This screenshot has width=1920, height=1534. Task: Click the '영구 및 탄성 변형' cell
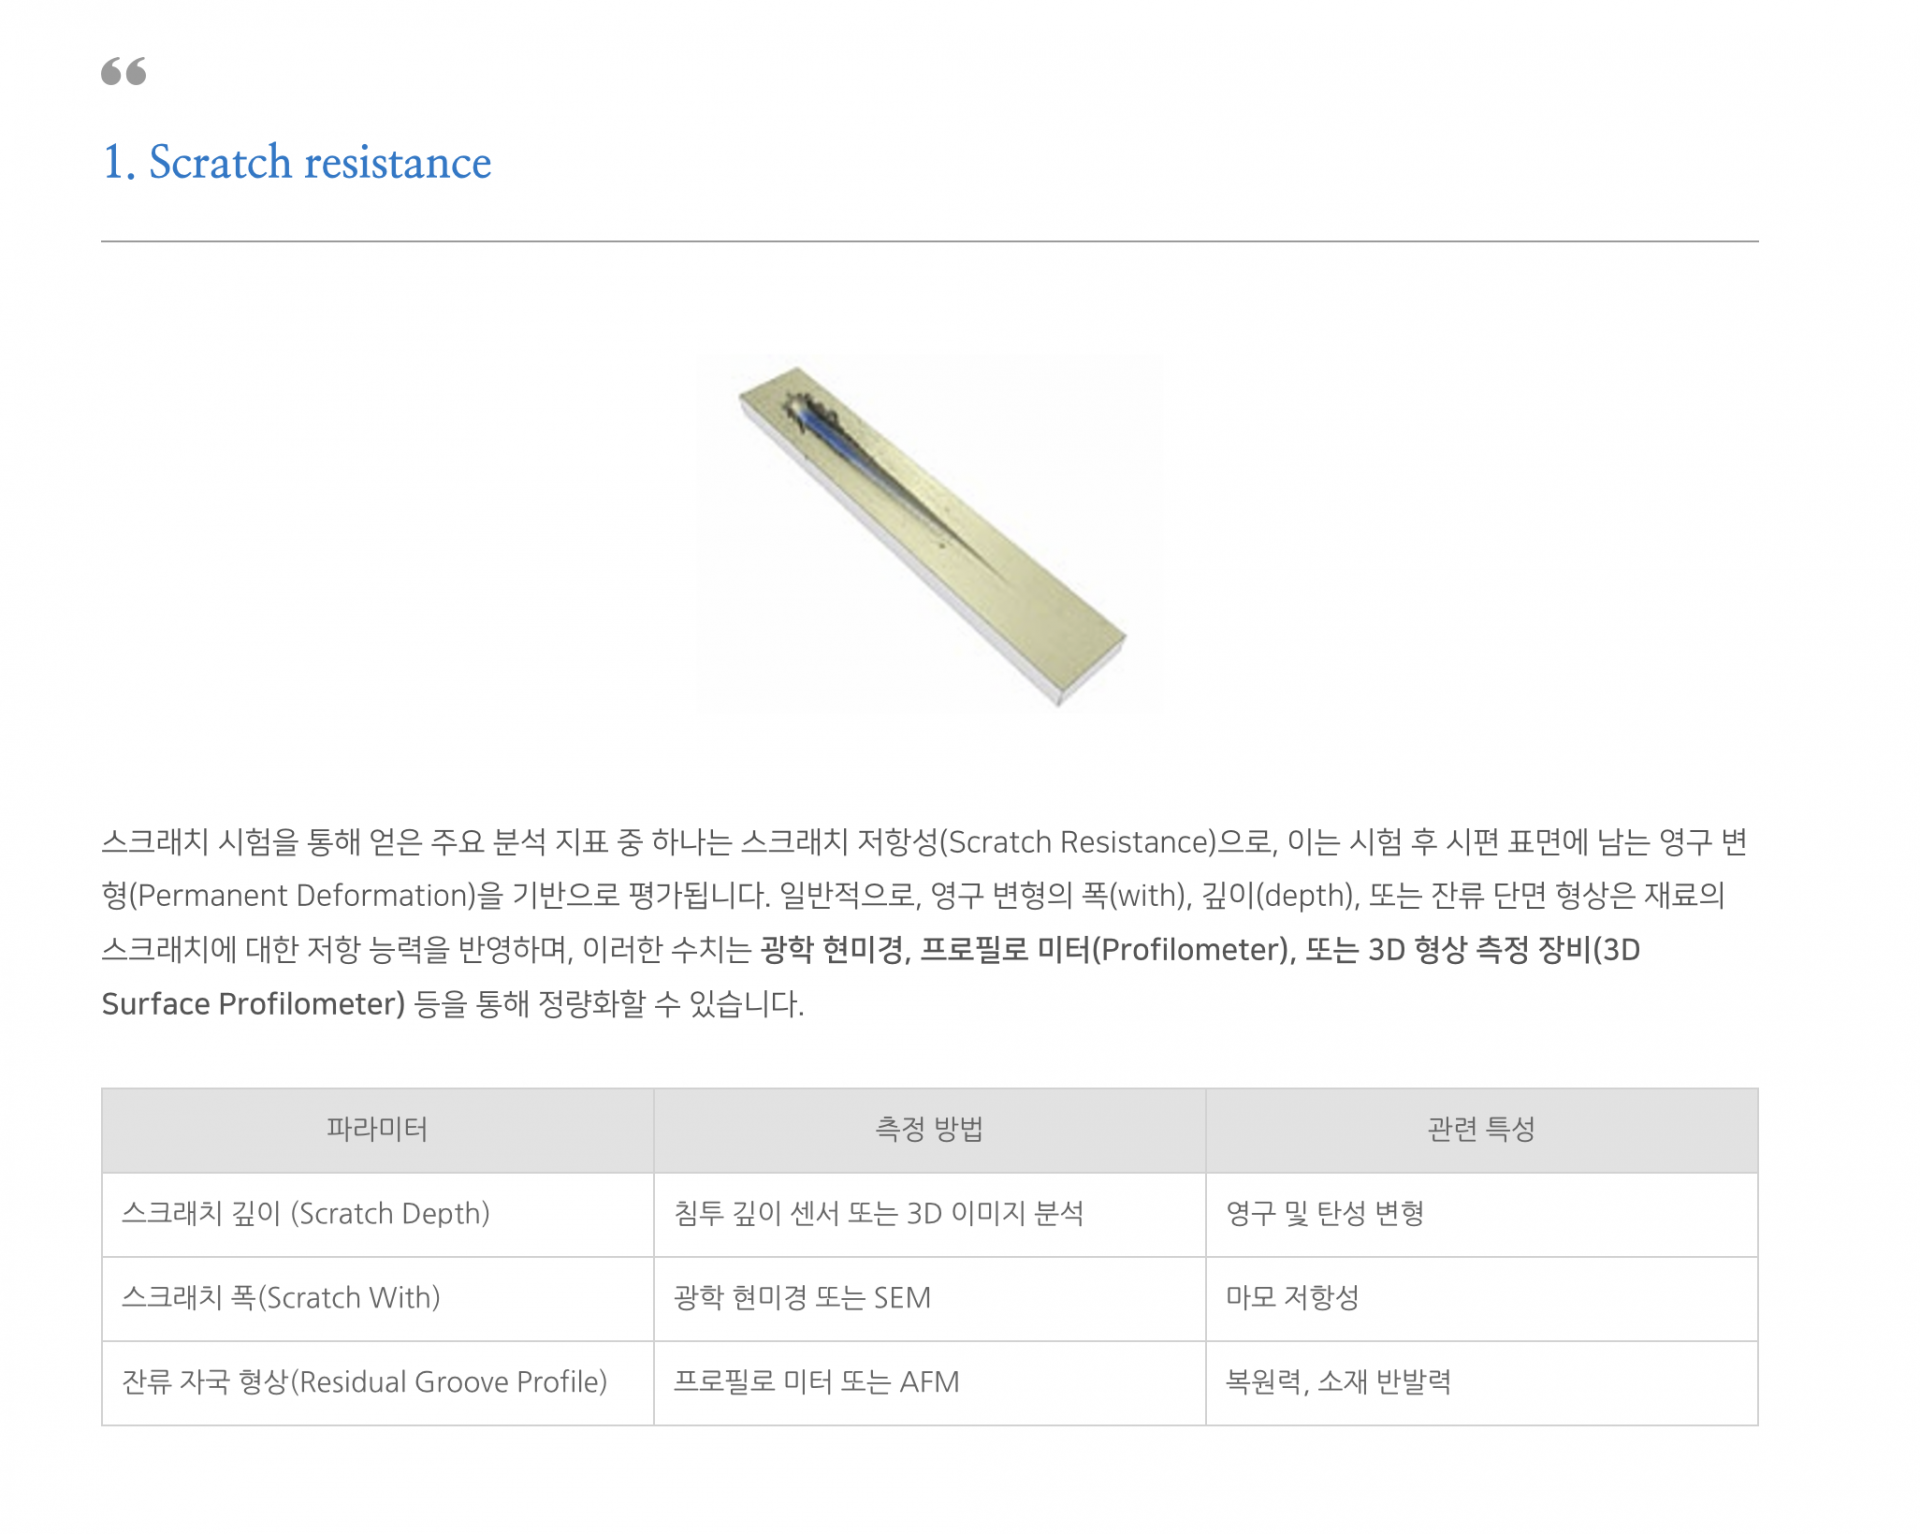click(x=1481, y=1214)
